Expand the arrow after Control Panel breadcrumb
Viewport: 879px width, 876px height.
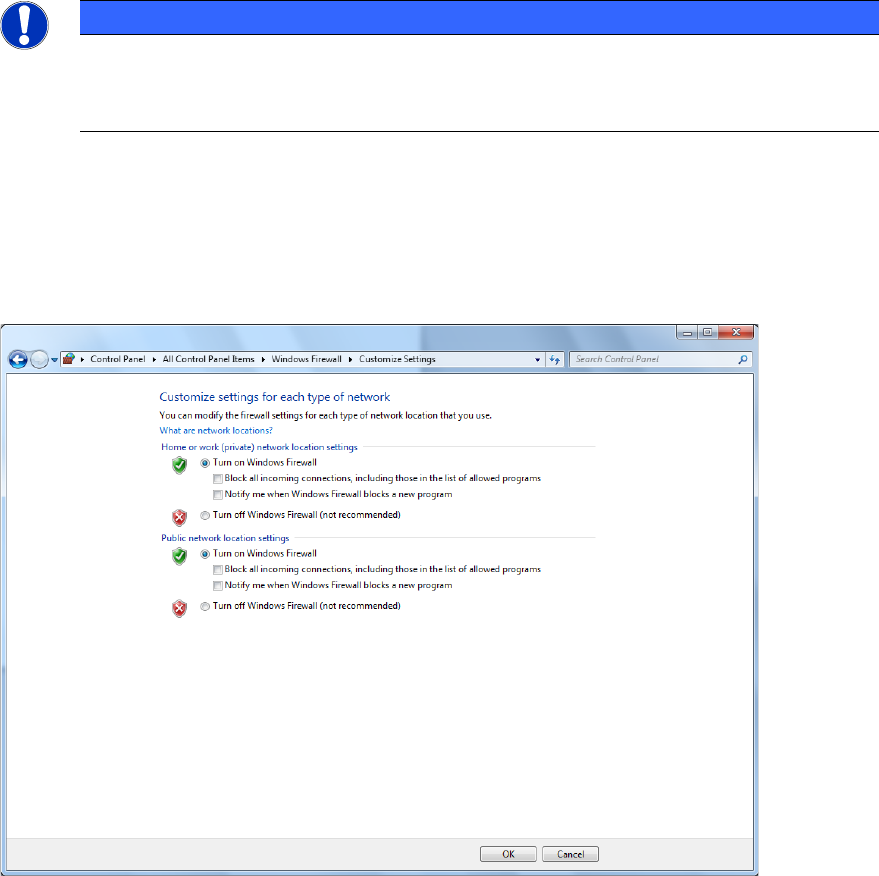tap(154, 359)
